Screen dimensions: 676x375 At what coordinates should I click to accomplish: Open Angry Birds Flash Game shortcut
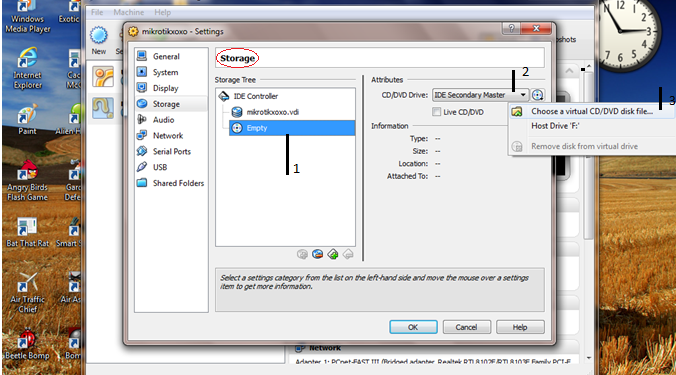tap(27, 181)
